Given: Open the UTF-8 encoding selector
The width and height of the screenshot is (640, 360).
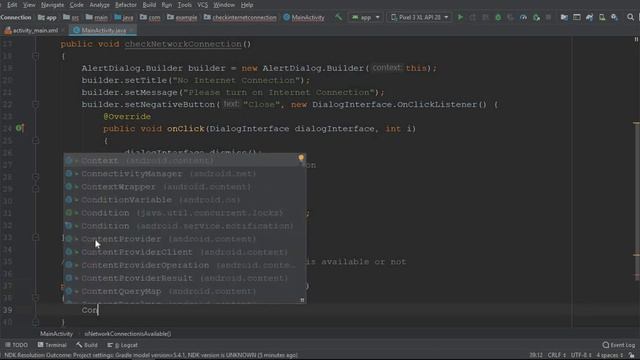Looking at the screenshot, I should (x=581, y=355).
